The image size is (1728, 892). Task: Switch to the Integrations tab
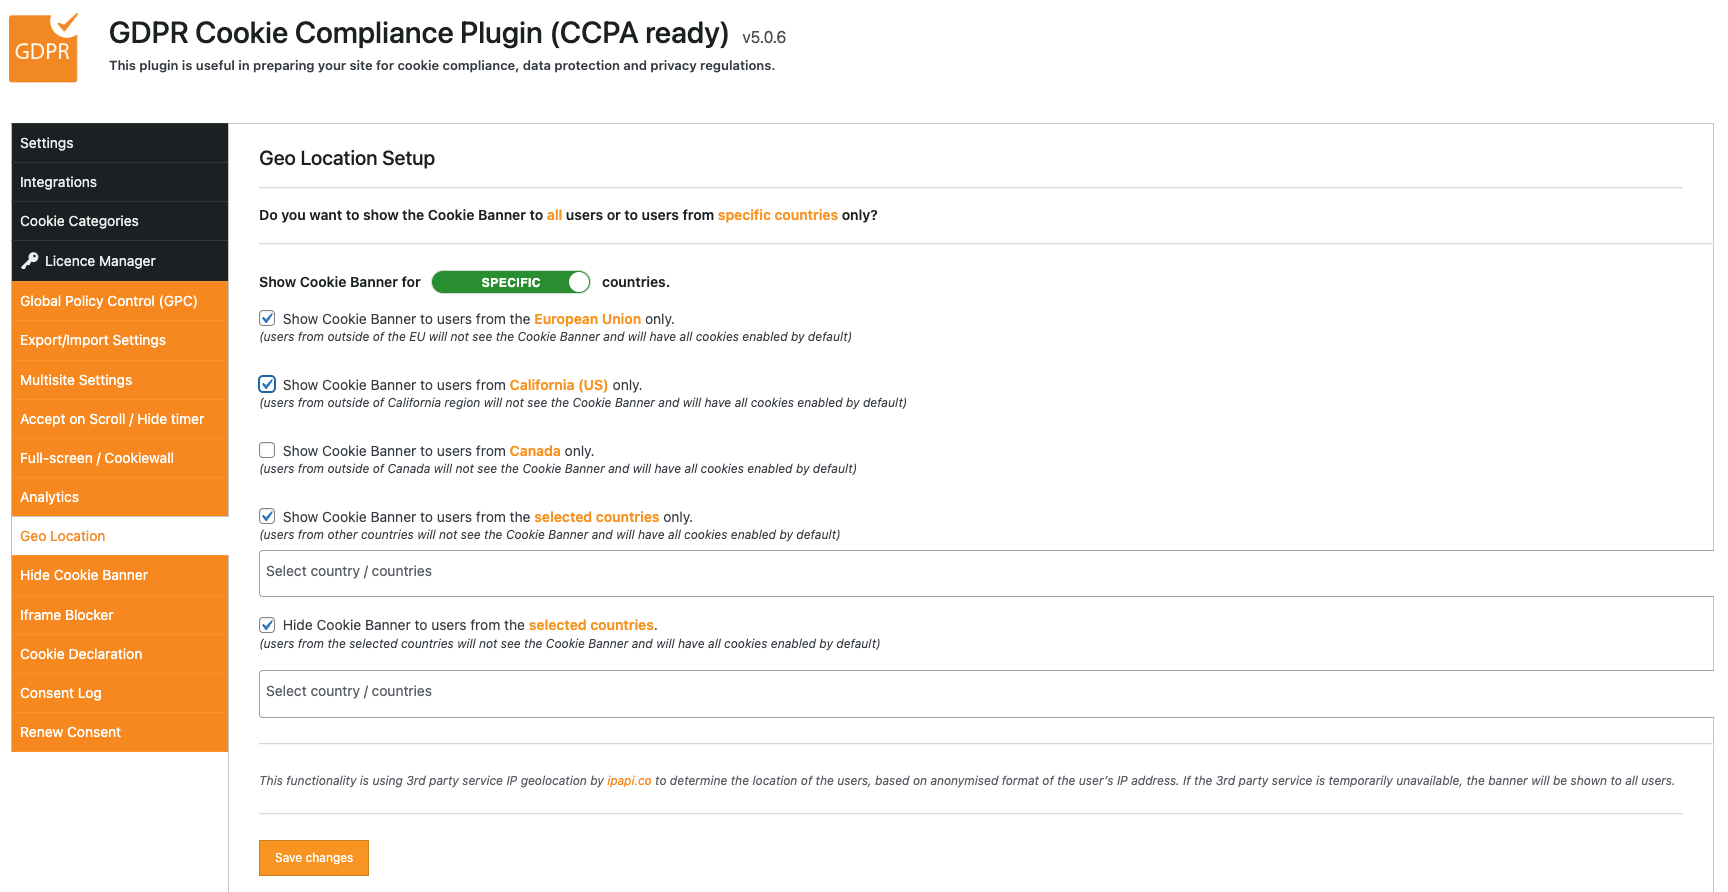[59, 182]
